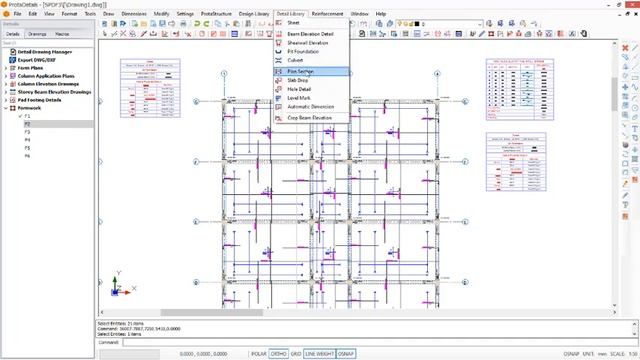Select Beam Elevation Detail entry
The image size is (640, 360).
(311, 34)
